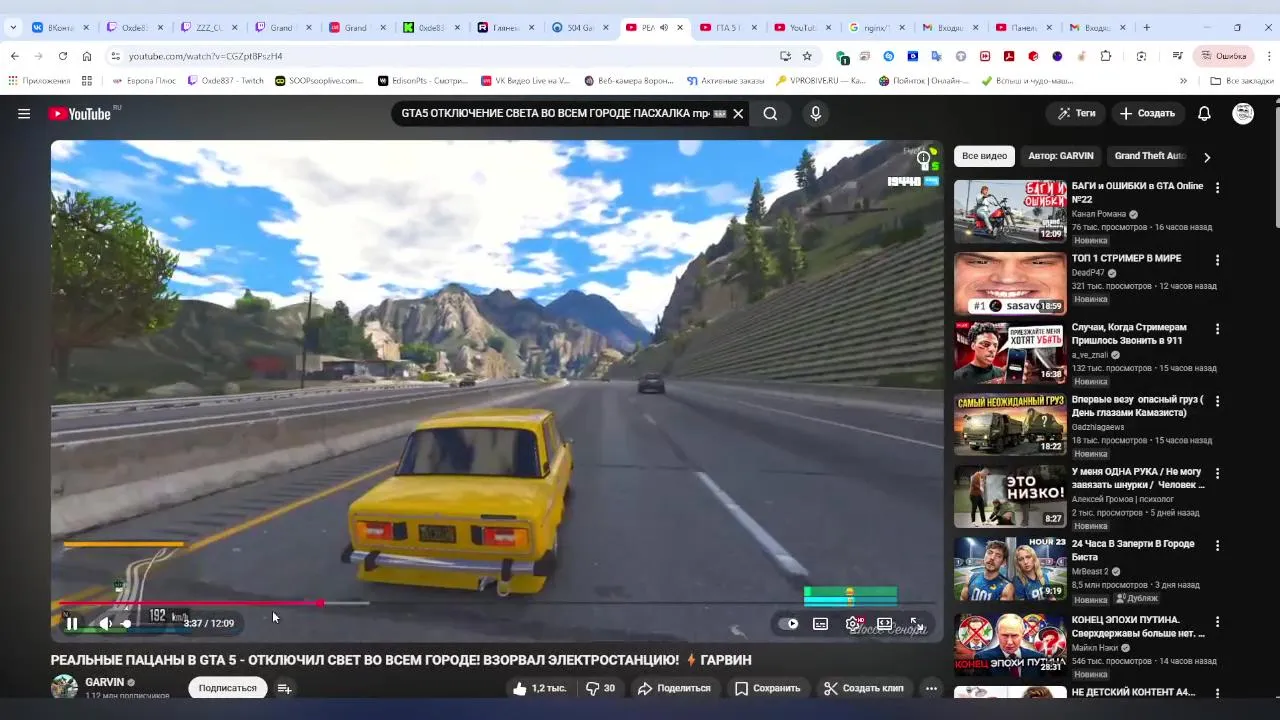
Task: Share video via Поделиться
Action: tap(674, 688)
